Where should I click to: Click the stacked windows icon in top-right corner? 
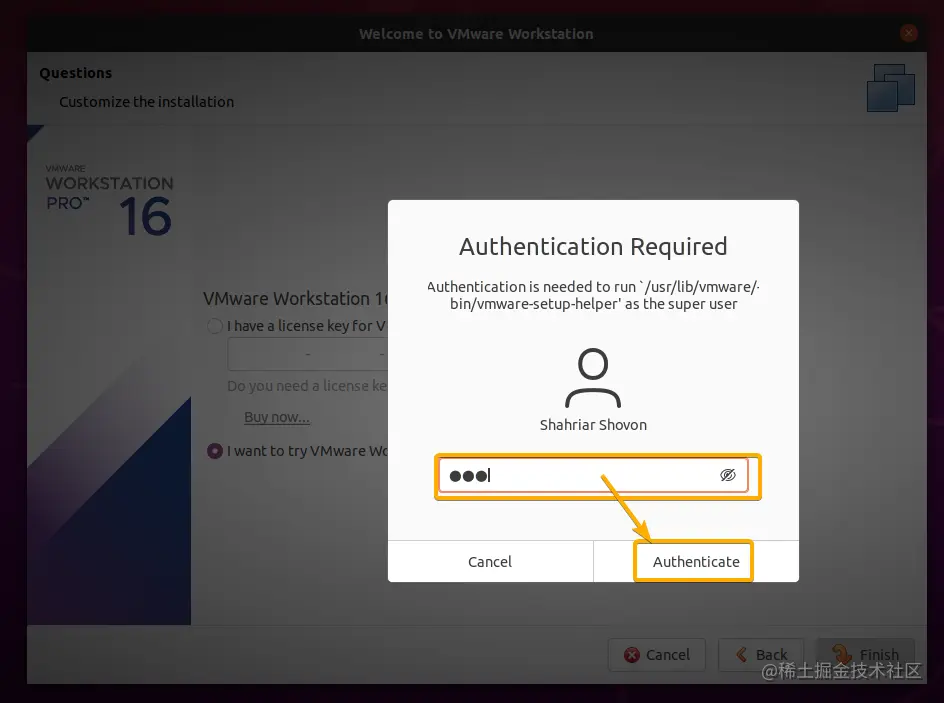click(x=890, y=87)
